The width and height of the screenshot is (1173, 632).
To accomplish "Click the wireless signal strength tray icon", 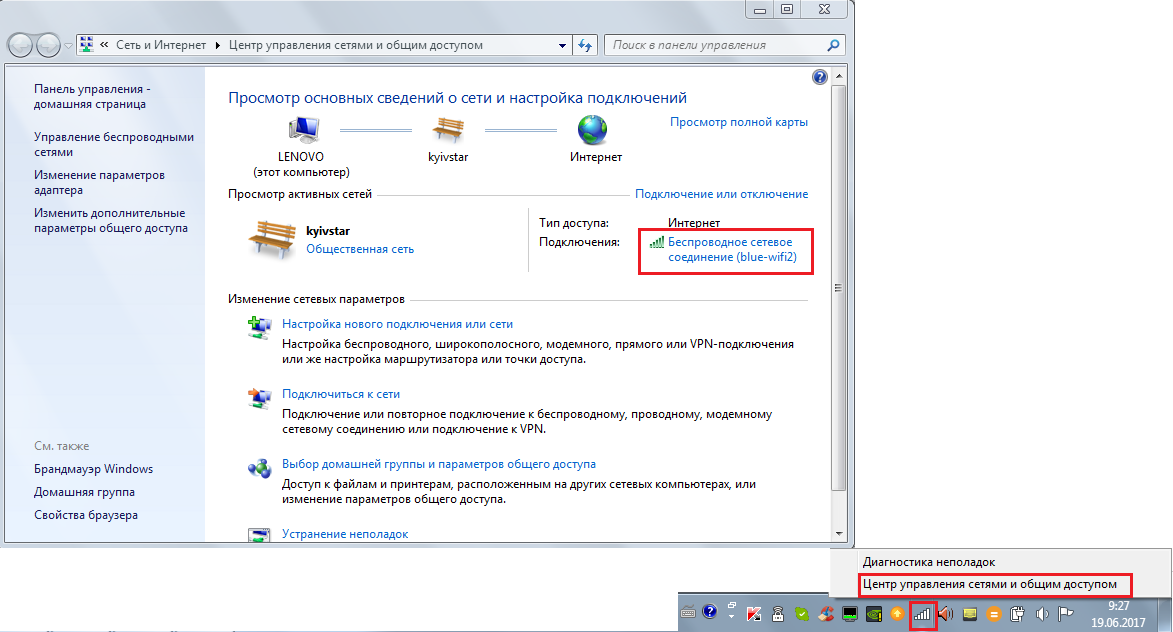I will tap(922, 613).
